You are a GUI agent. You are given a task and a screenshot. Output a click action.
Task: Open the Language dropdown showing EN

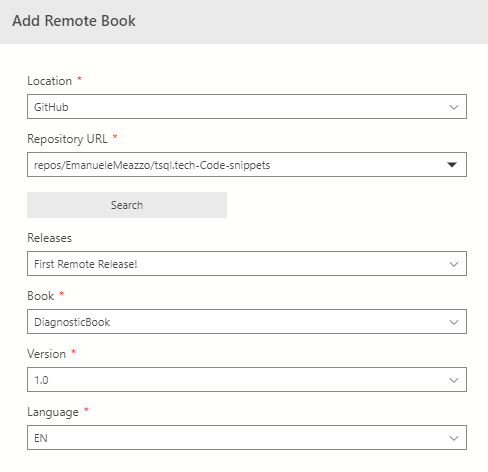[x=247, y=438]
